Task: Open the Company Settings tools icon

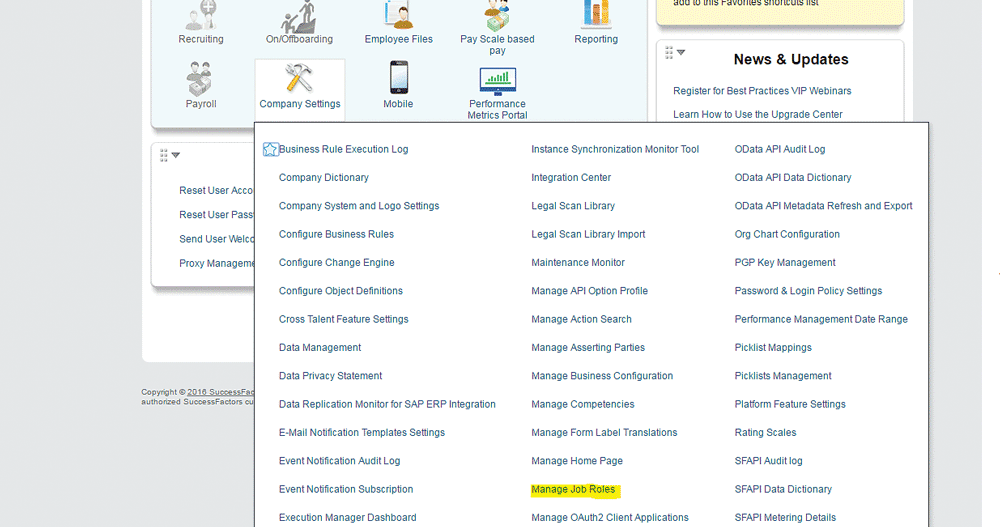Action: pos(299,78)
